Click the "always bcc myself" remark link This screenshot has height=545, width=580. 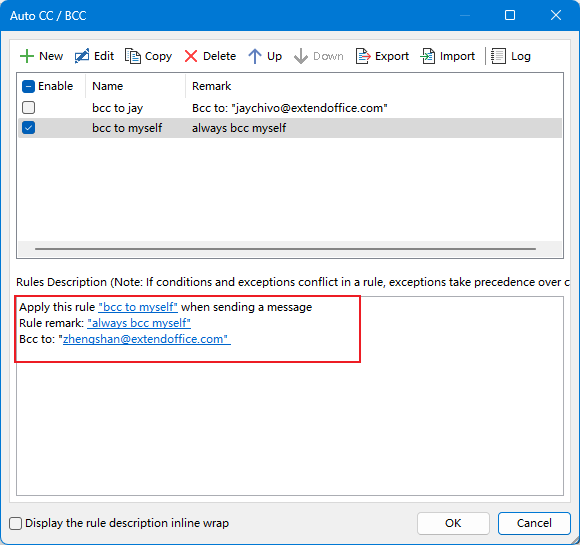tap(139, 323)
